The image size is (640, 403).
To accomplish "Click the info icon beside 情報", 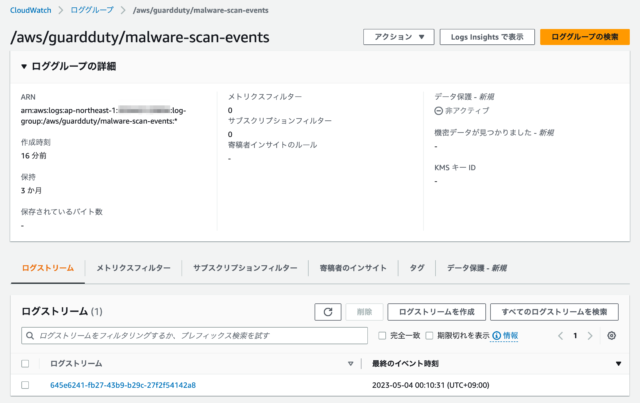I will tap(496, 336).
